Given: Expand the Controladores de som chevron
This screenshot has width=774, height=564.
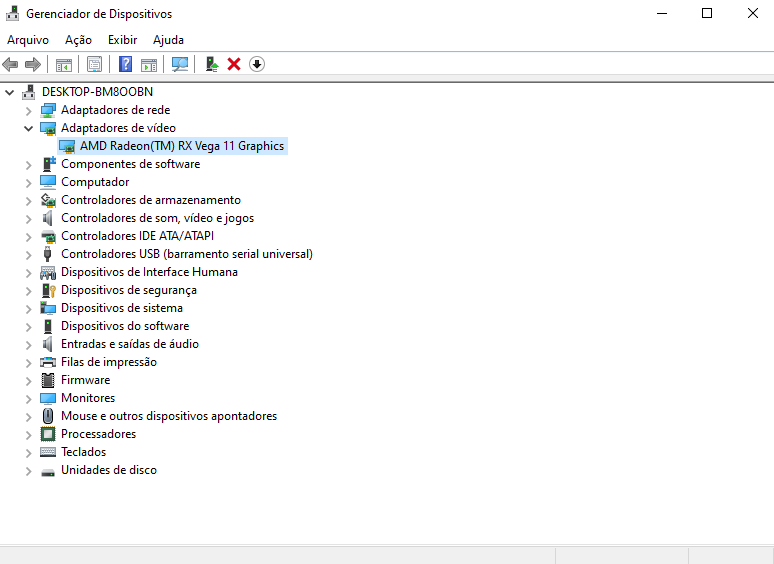Looking at the screenshot, I should tap(29, 219).
